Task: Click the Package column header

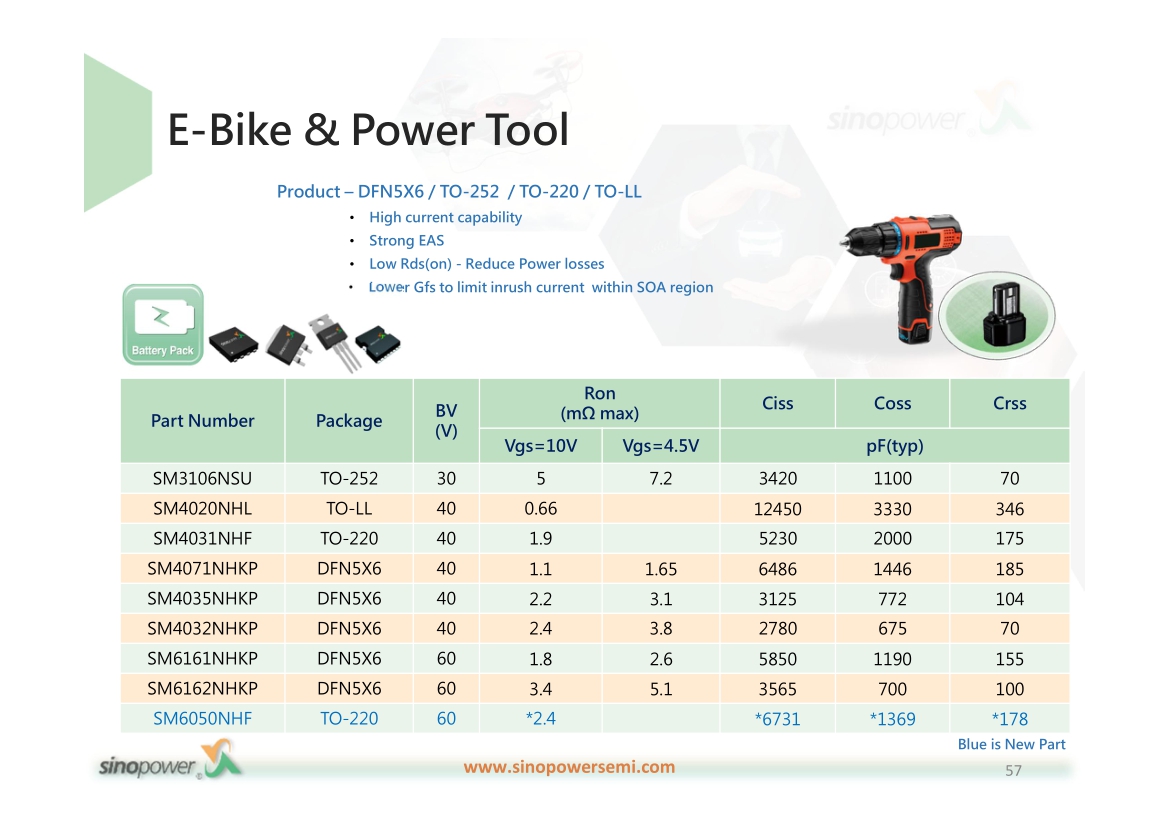Action: pyautogui.click(x=348, y=421)
